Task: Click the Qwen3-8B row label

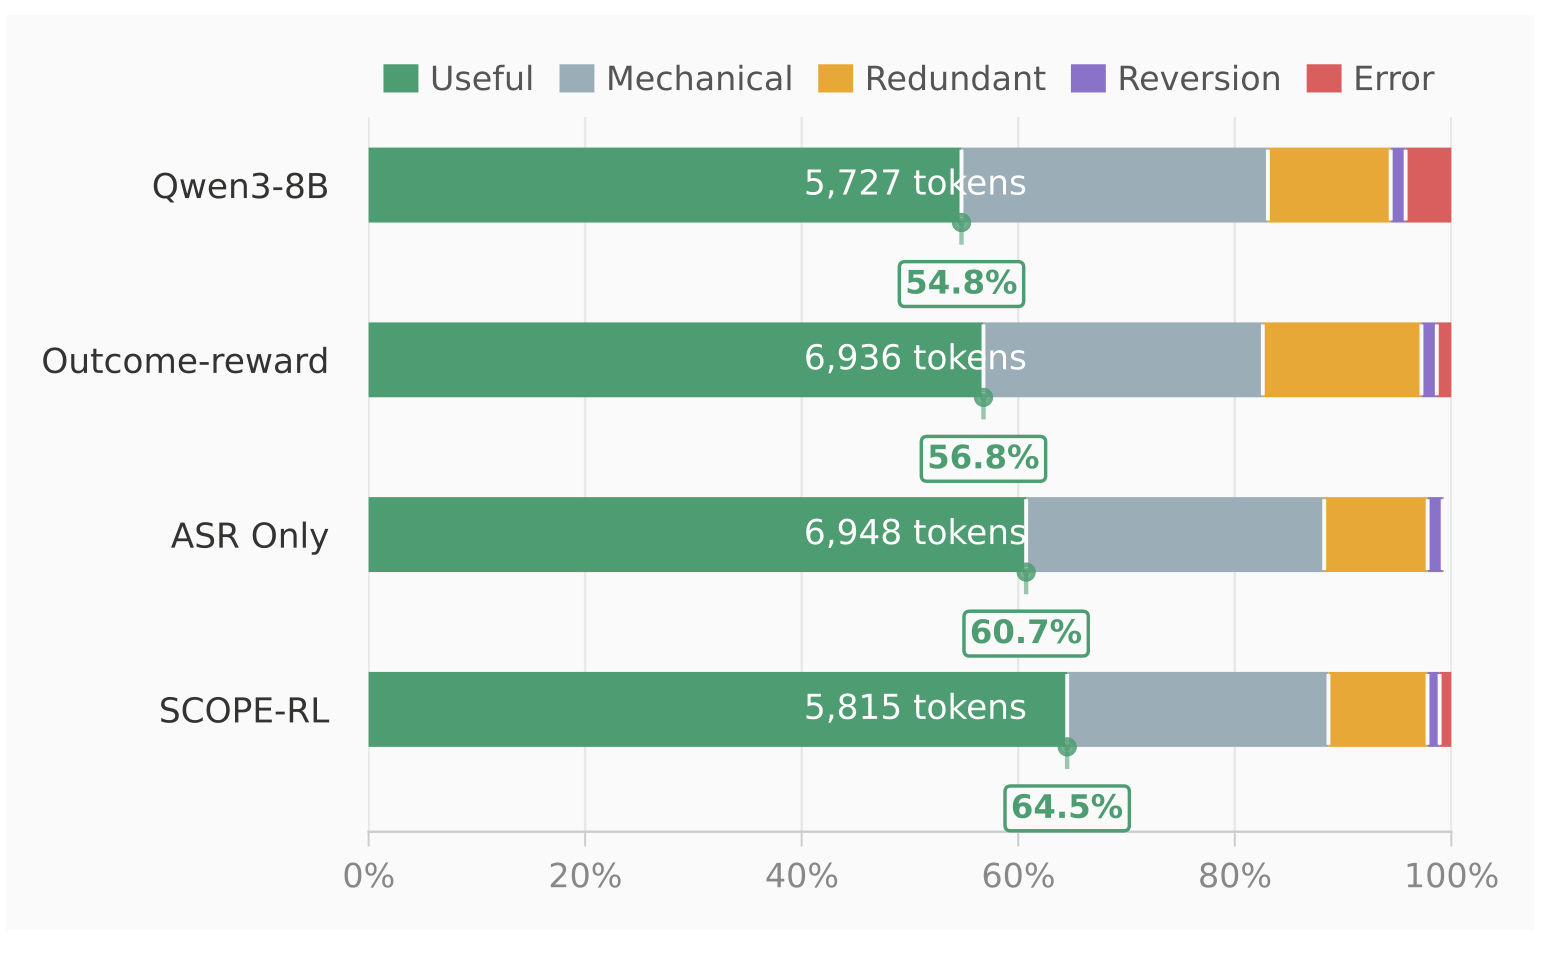Action: [x=240, y=187]
